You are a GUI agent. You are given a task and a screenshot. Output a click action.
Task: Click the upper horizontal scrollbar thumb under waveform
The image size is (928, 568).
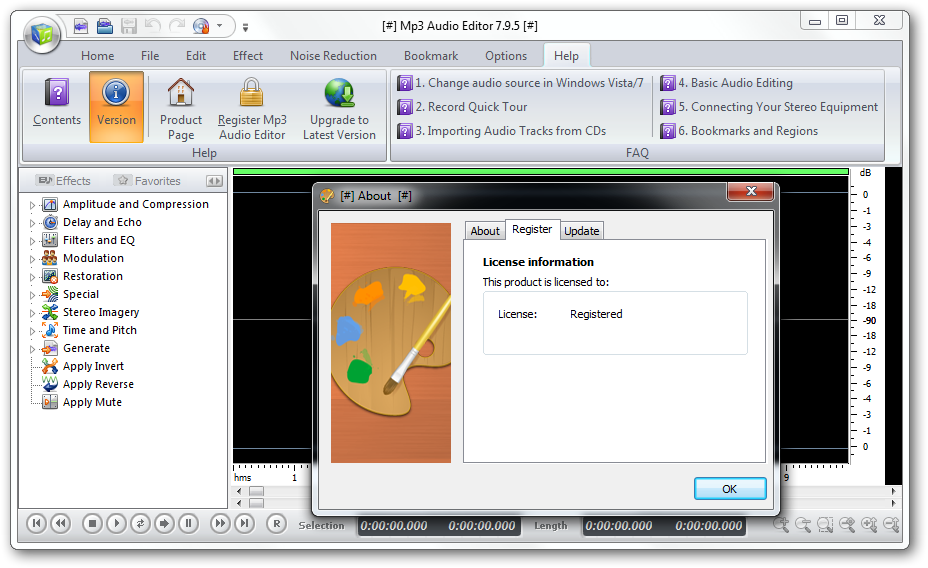click(x=256, y=491)
